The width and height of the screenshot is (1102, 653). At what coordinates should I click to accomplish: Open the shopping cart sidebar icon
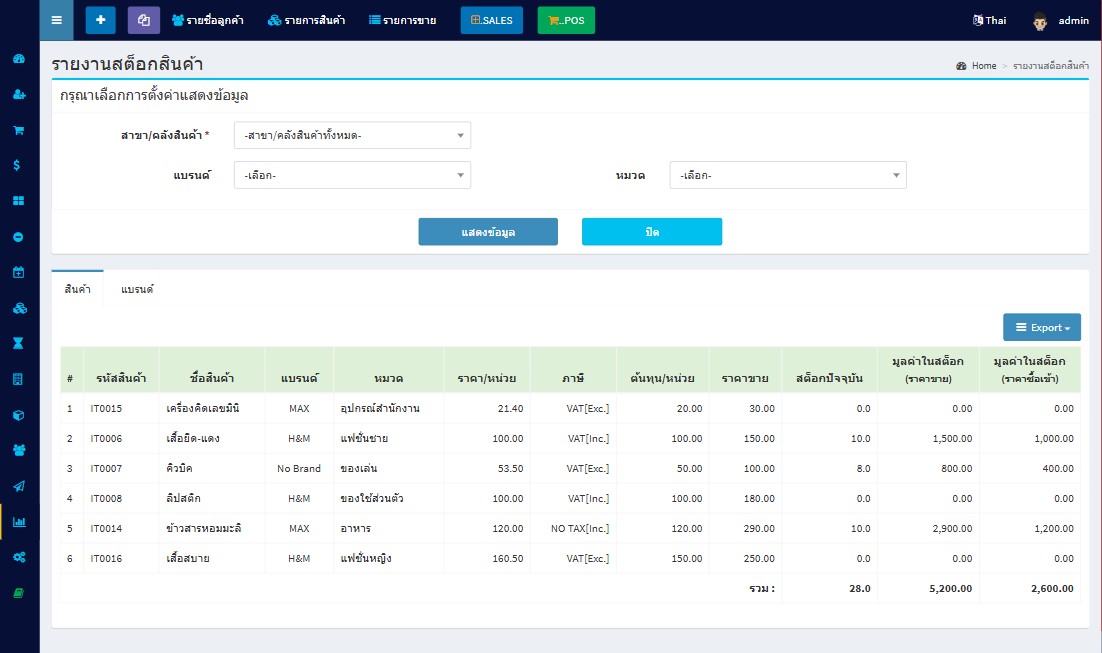19,130
